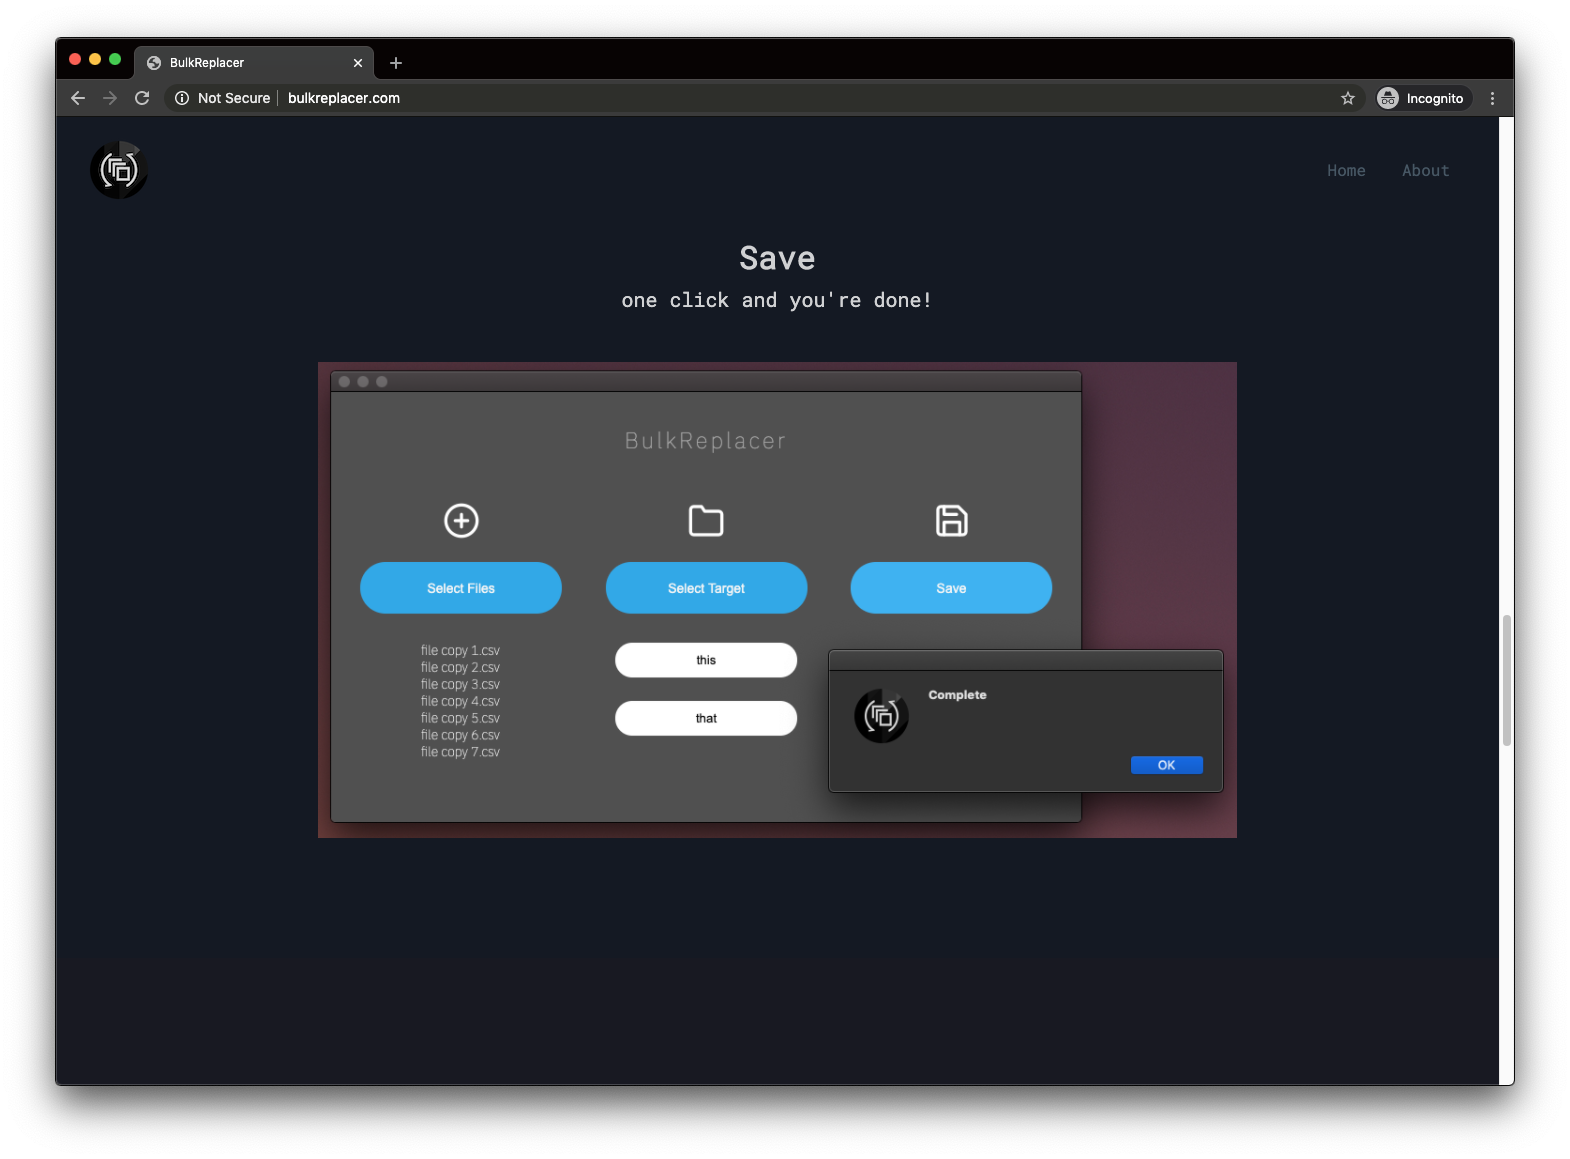Click the browser forward arrow
1570x1159 pixels.
[110, 98]
